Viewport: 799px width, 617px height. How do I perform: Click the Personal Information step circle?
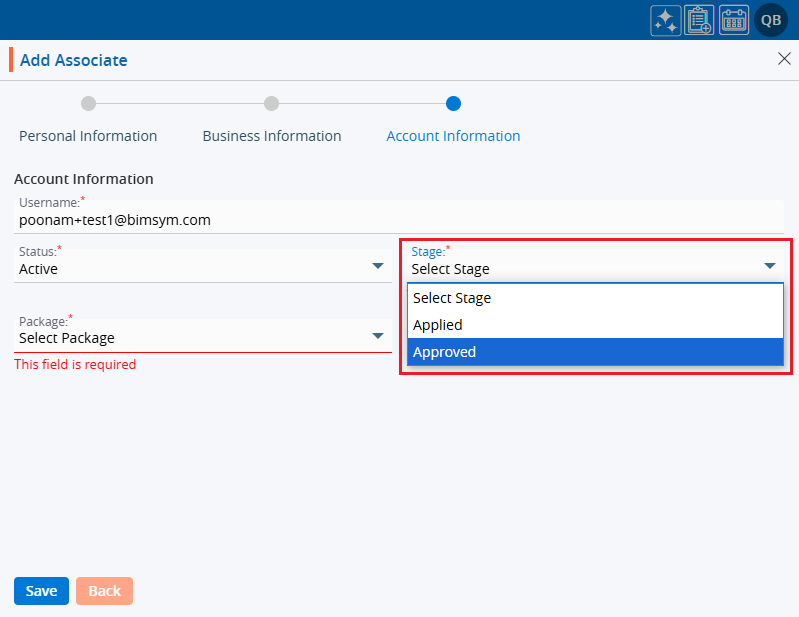(x=88, y=103)
